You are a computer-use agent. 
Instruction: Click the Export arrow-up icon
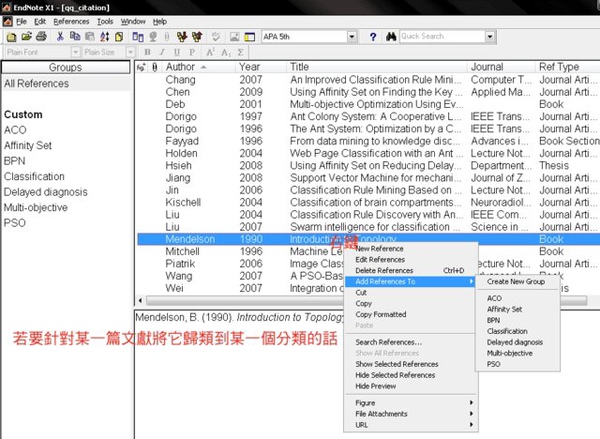(x=197, y=37)
